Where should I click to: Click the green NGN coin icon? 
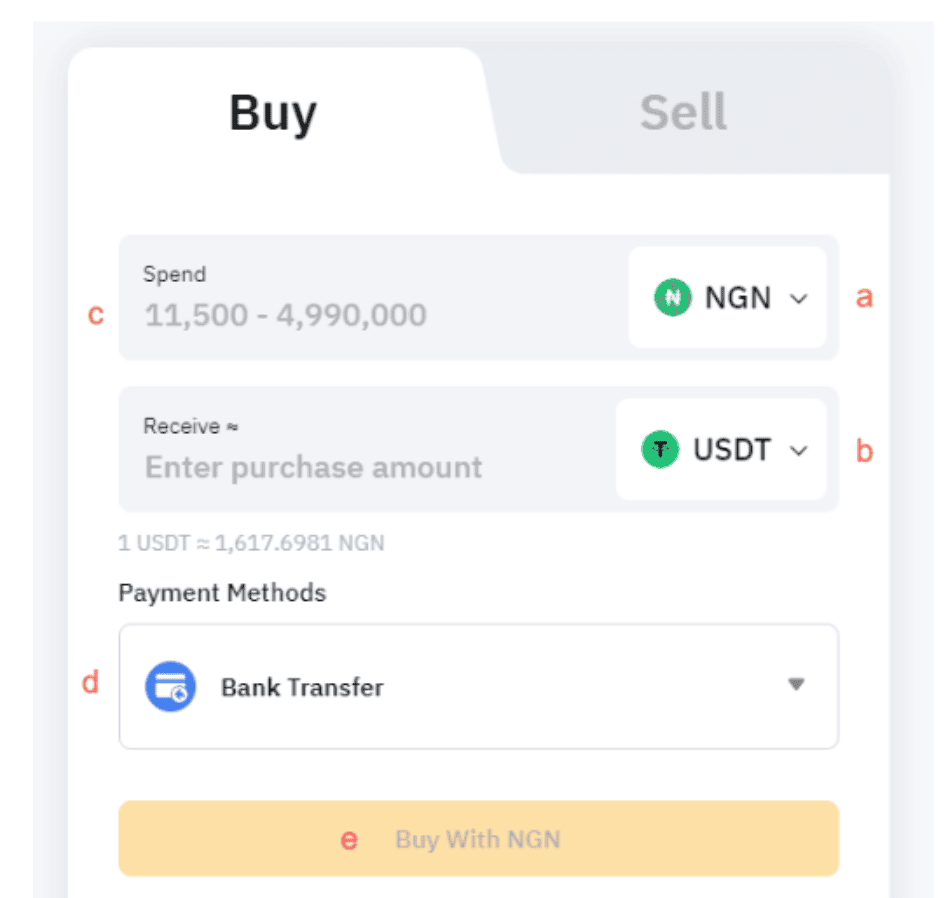click(673, 297)
